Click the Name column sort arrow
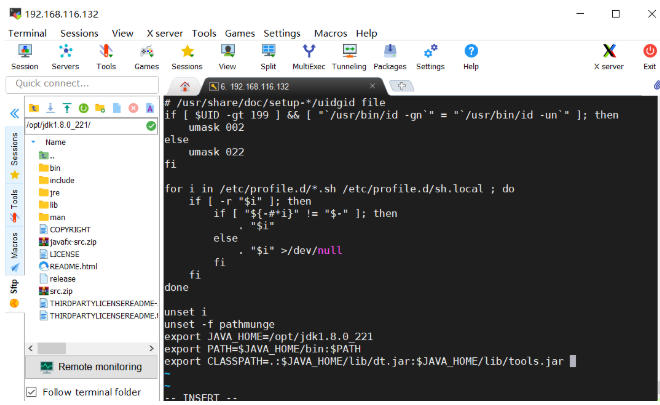 [x=33, y=142]
